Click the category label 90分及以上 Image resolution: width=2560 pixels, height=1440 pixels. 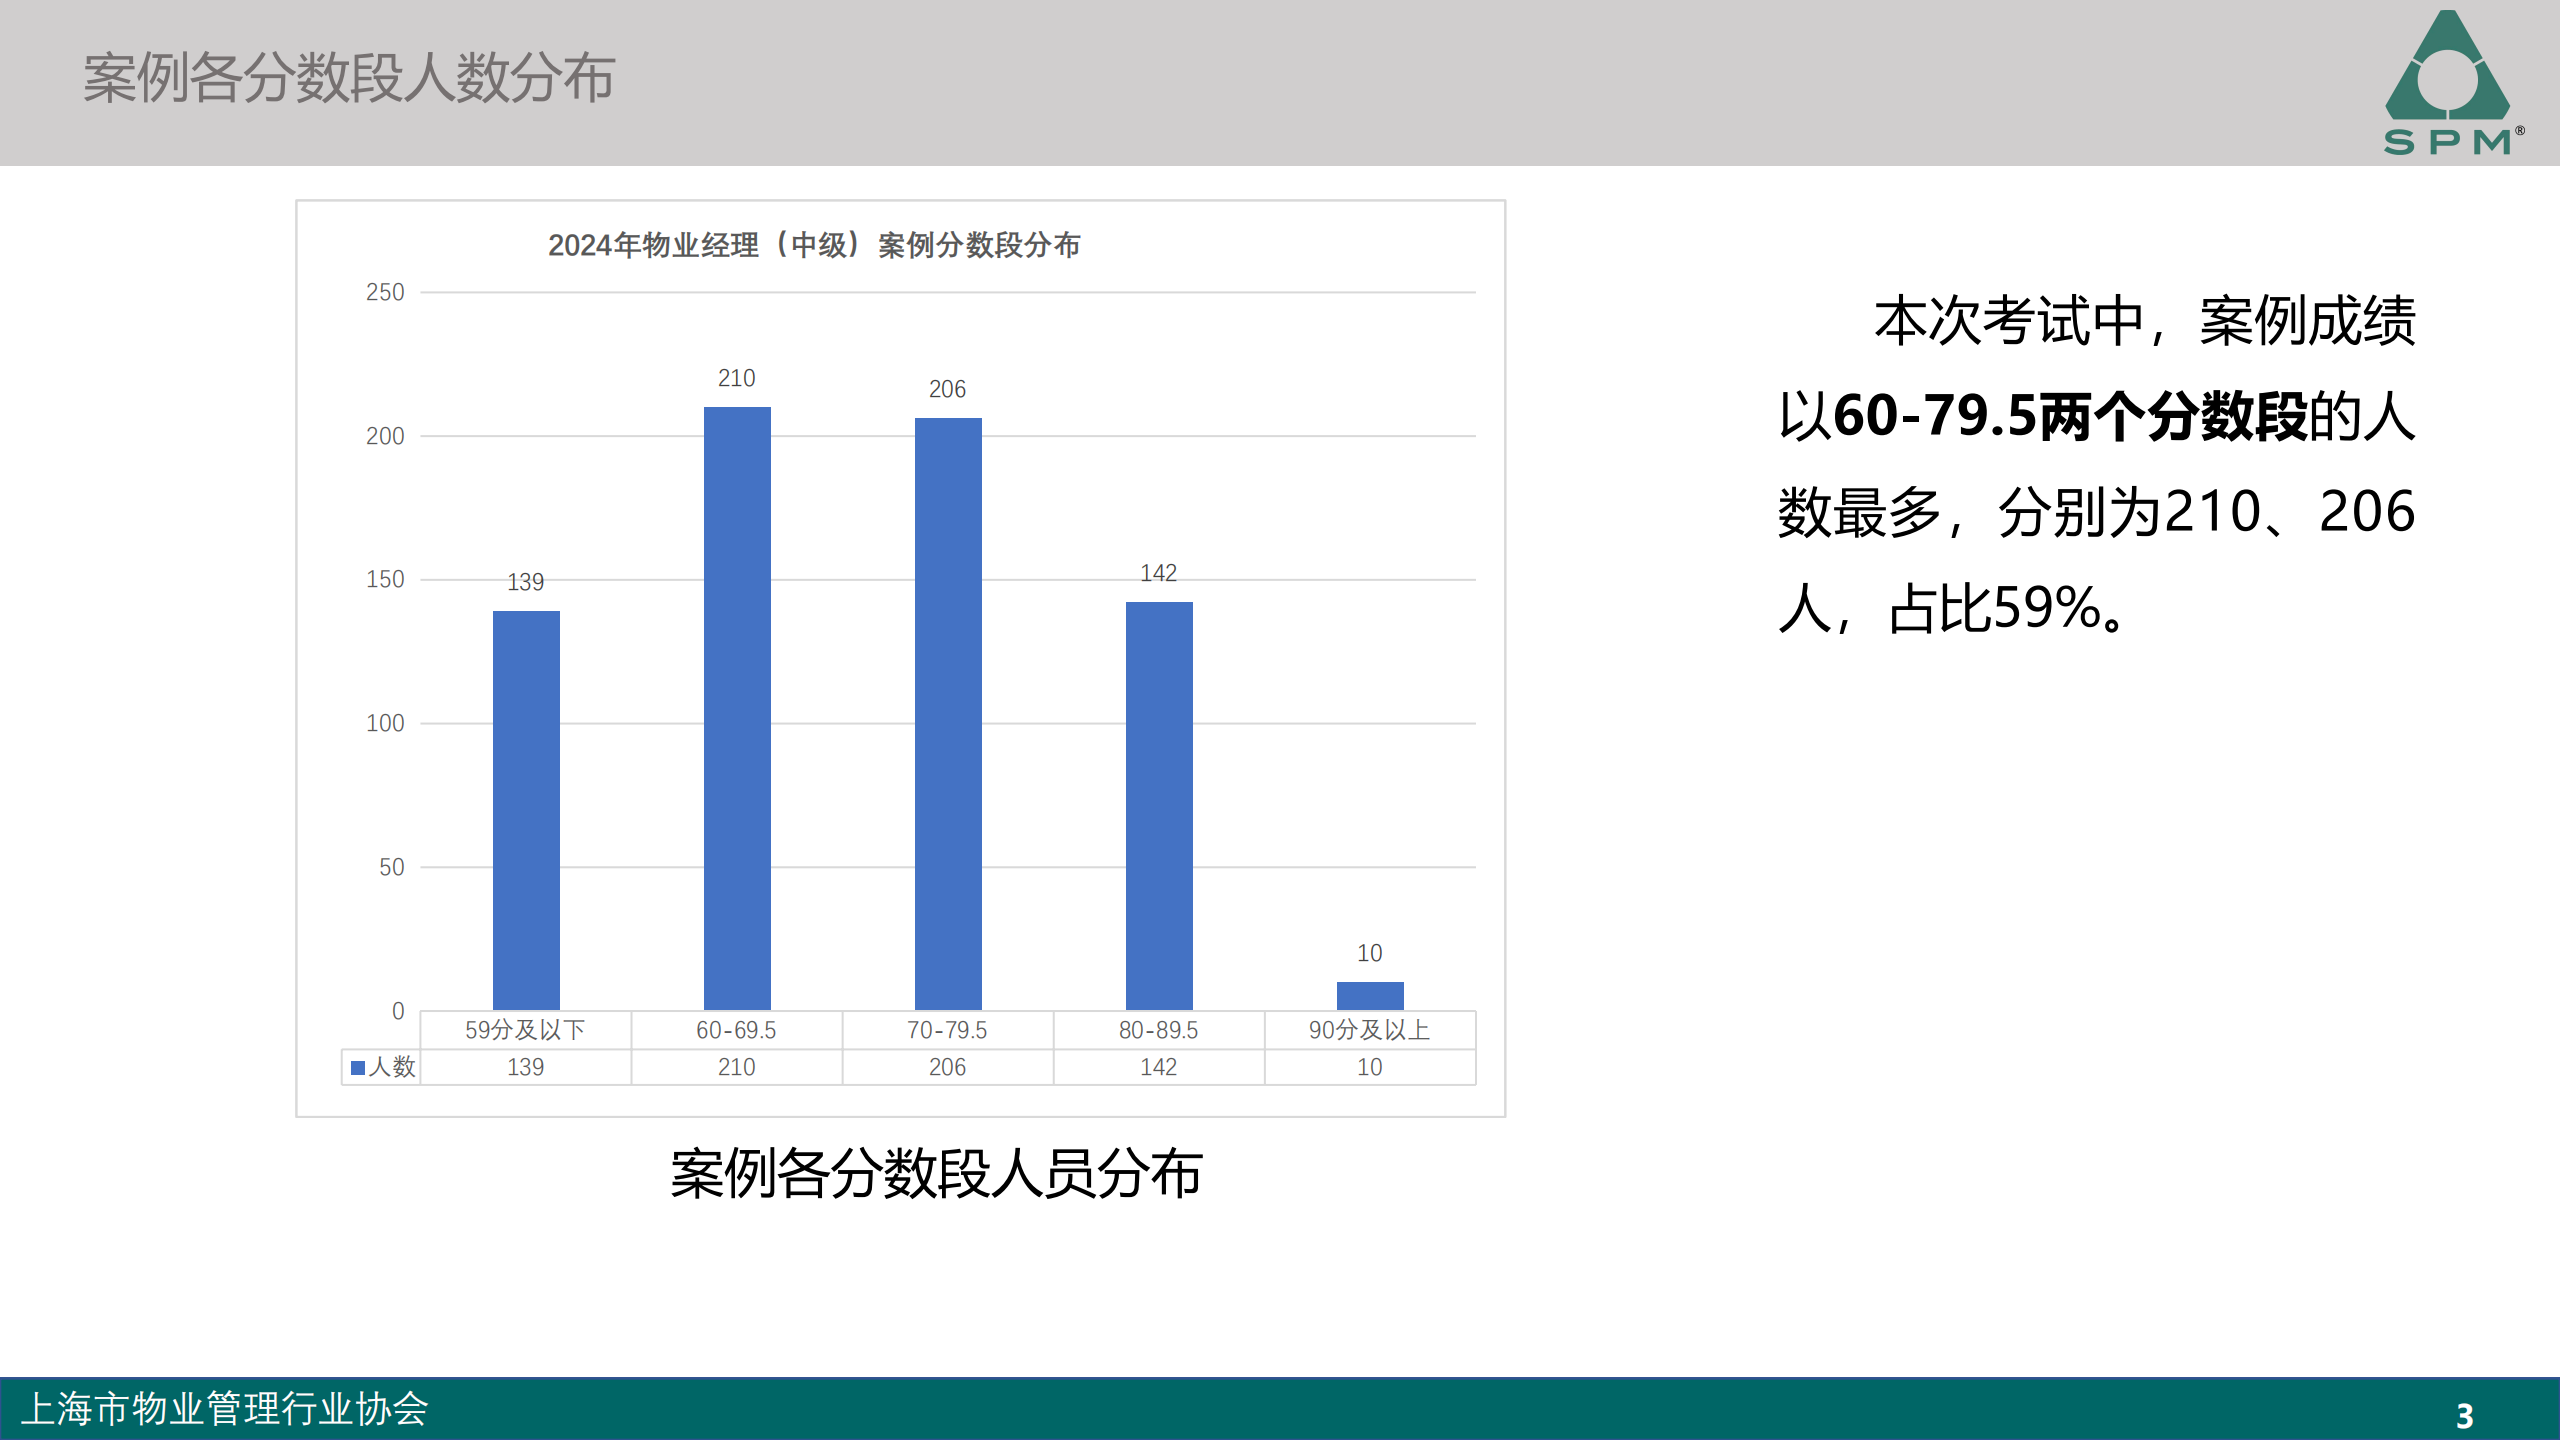tap(1370, 1030)
